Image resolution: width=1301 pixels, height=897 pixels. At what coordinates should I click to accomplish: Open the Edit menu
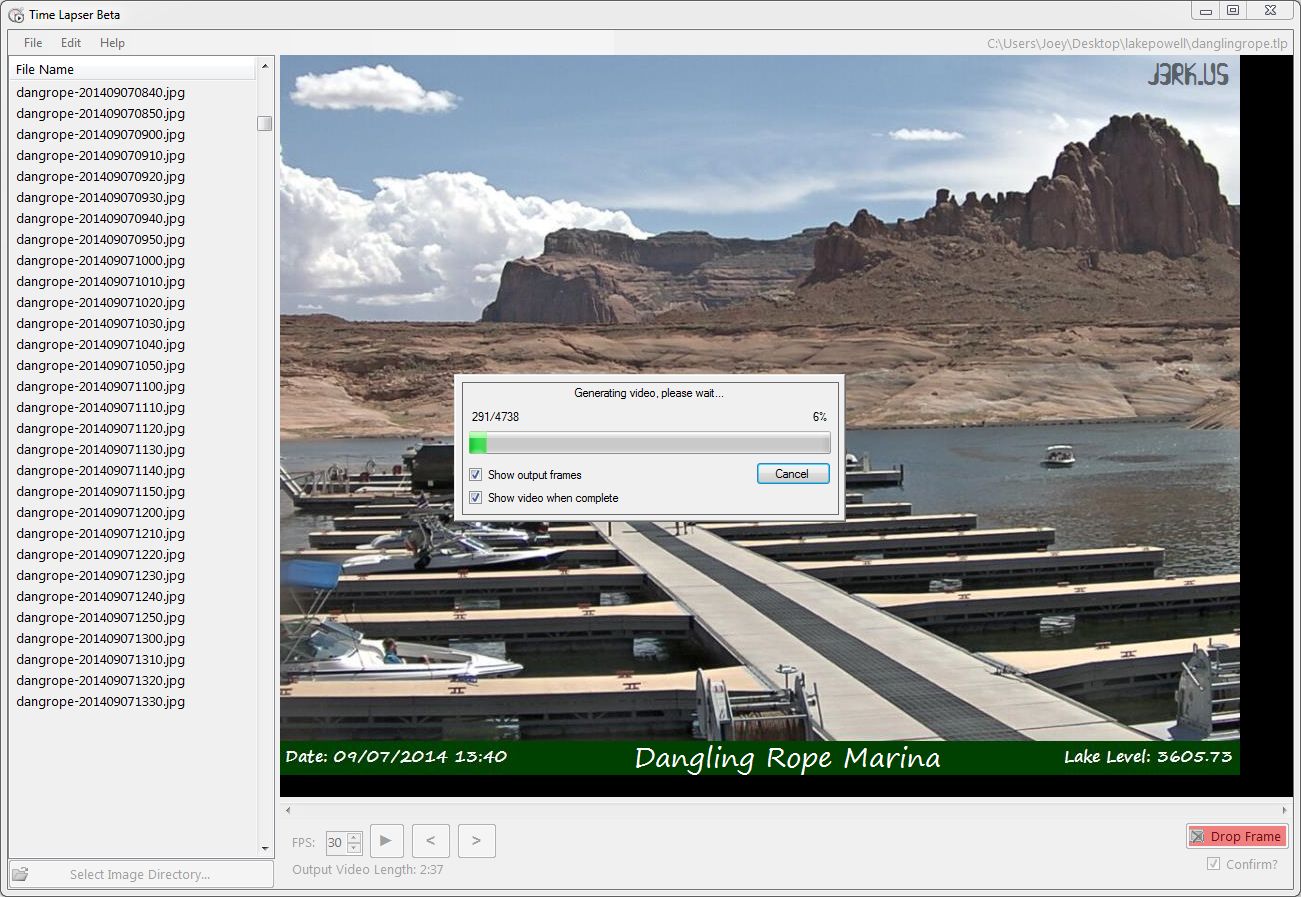(71, 43)
